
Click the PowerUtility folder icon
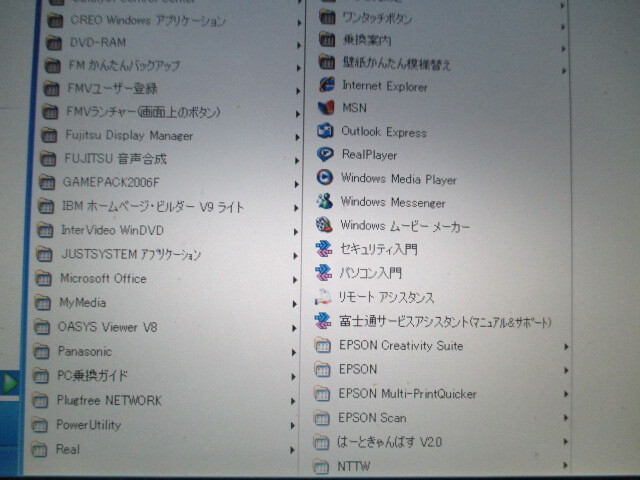[40, 425]
